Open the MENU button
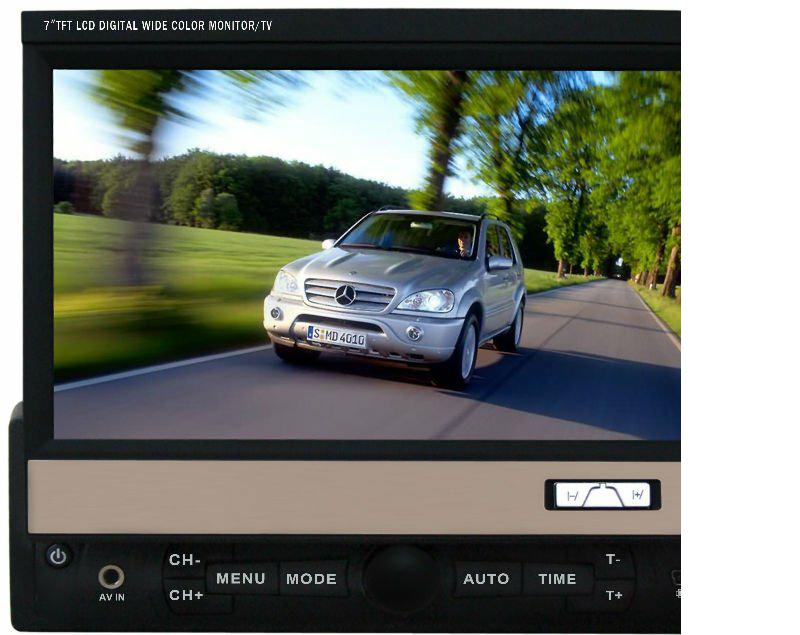Image resolution: width=800 pixels, height=635 pixels. coord(241,578)
